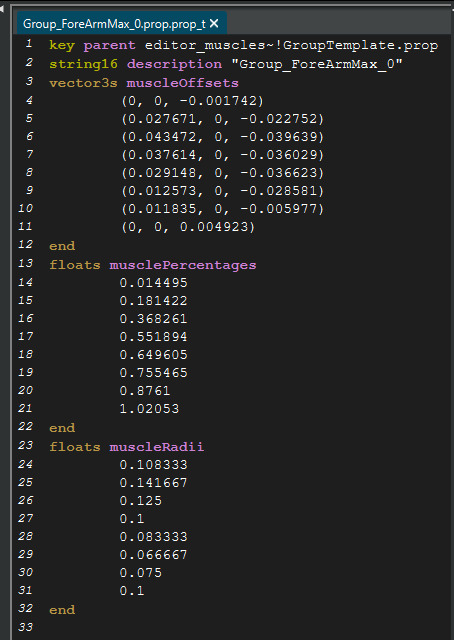This screenshot has width=454, height=640.
Task: Click the value 0.551894
Action: pos(154,336)
